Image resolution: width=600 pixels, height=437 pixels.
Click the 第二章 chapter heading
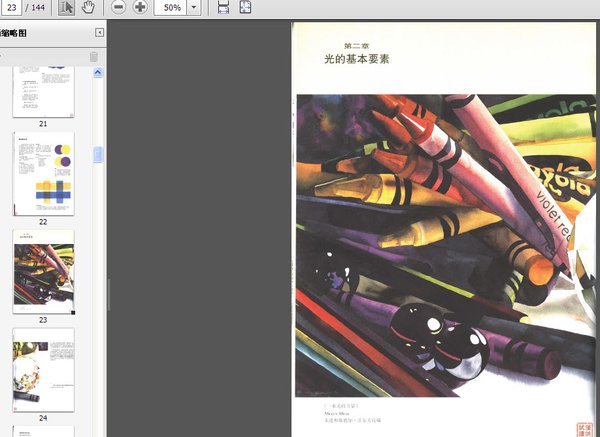(x=357, y=46)
